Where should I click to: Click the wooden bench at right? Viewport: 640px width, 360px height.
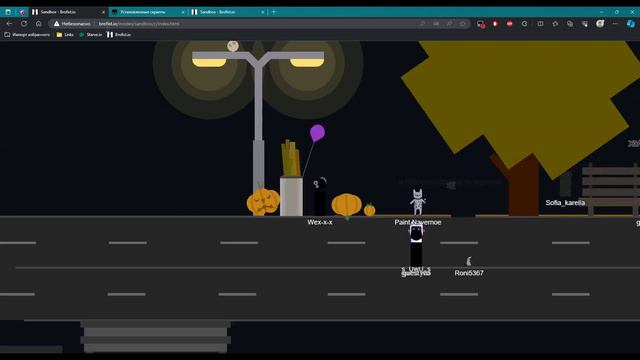coord(610,189)
